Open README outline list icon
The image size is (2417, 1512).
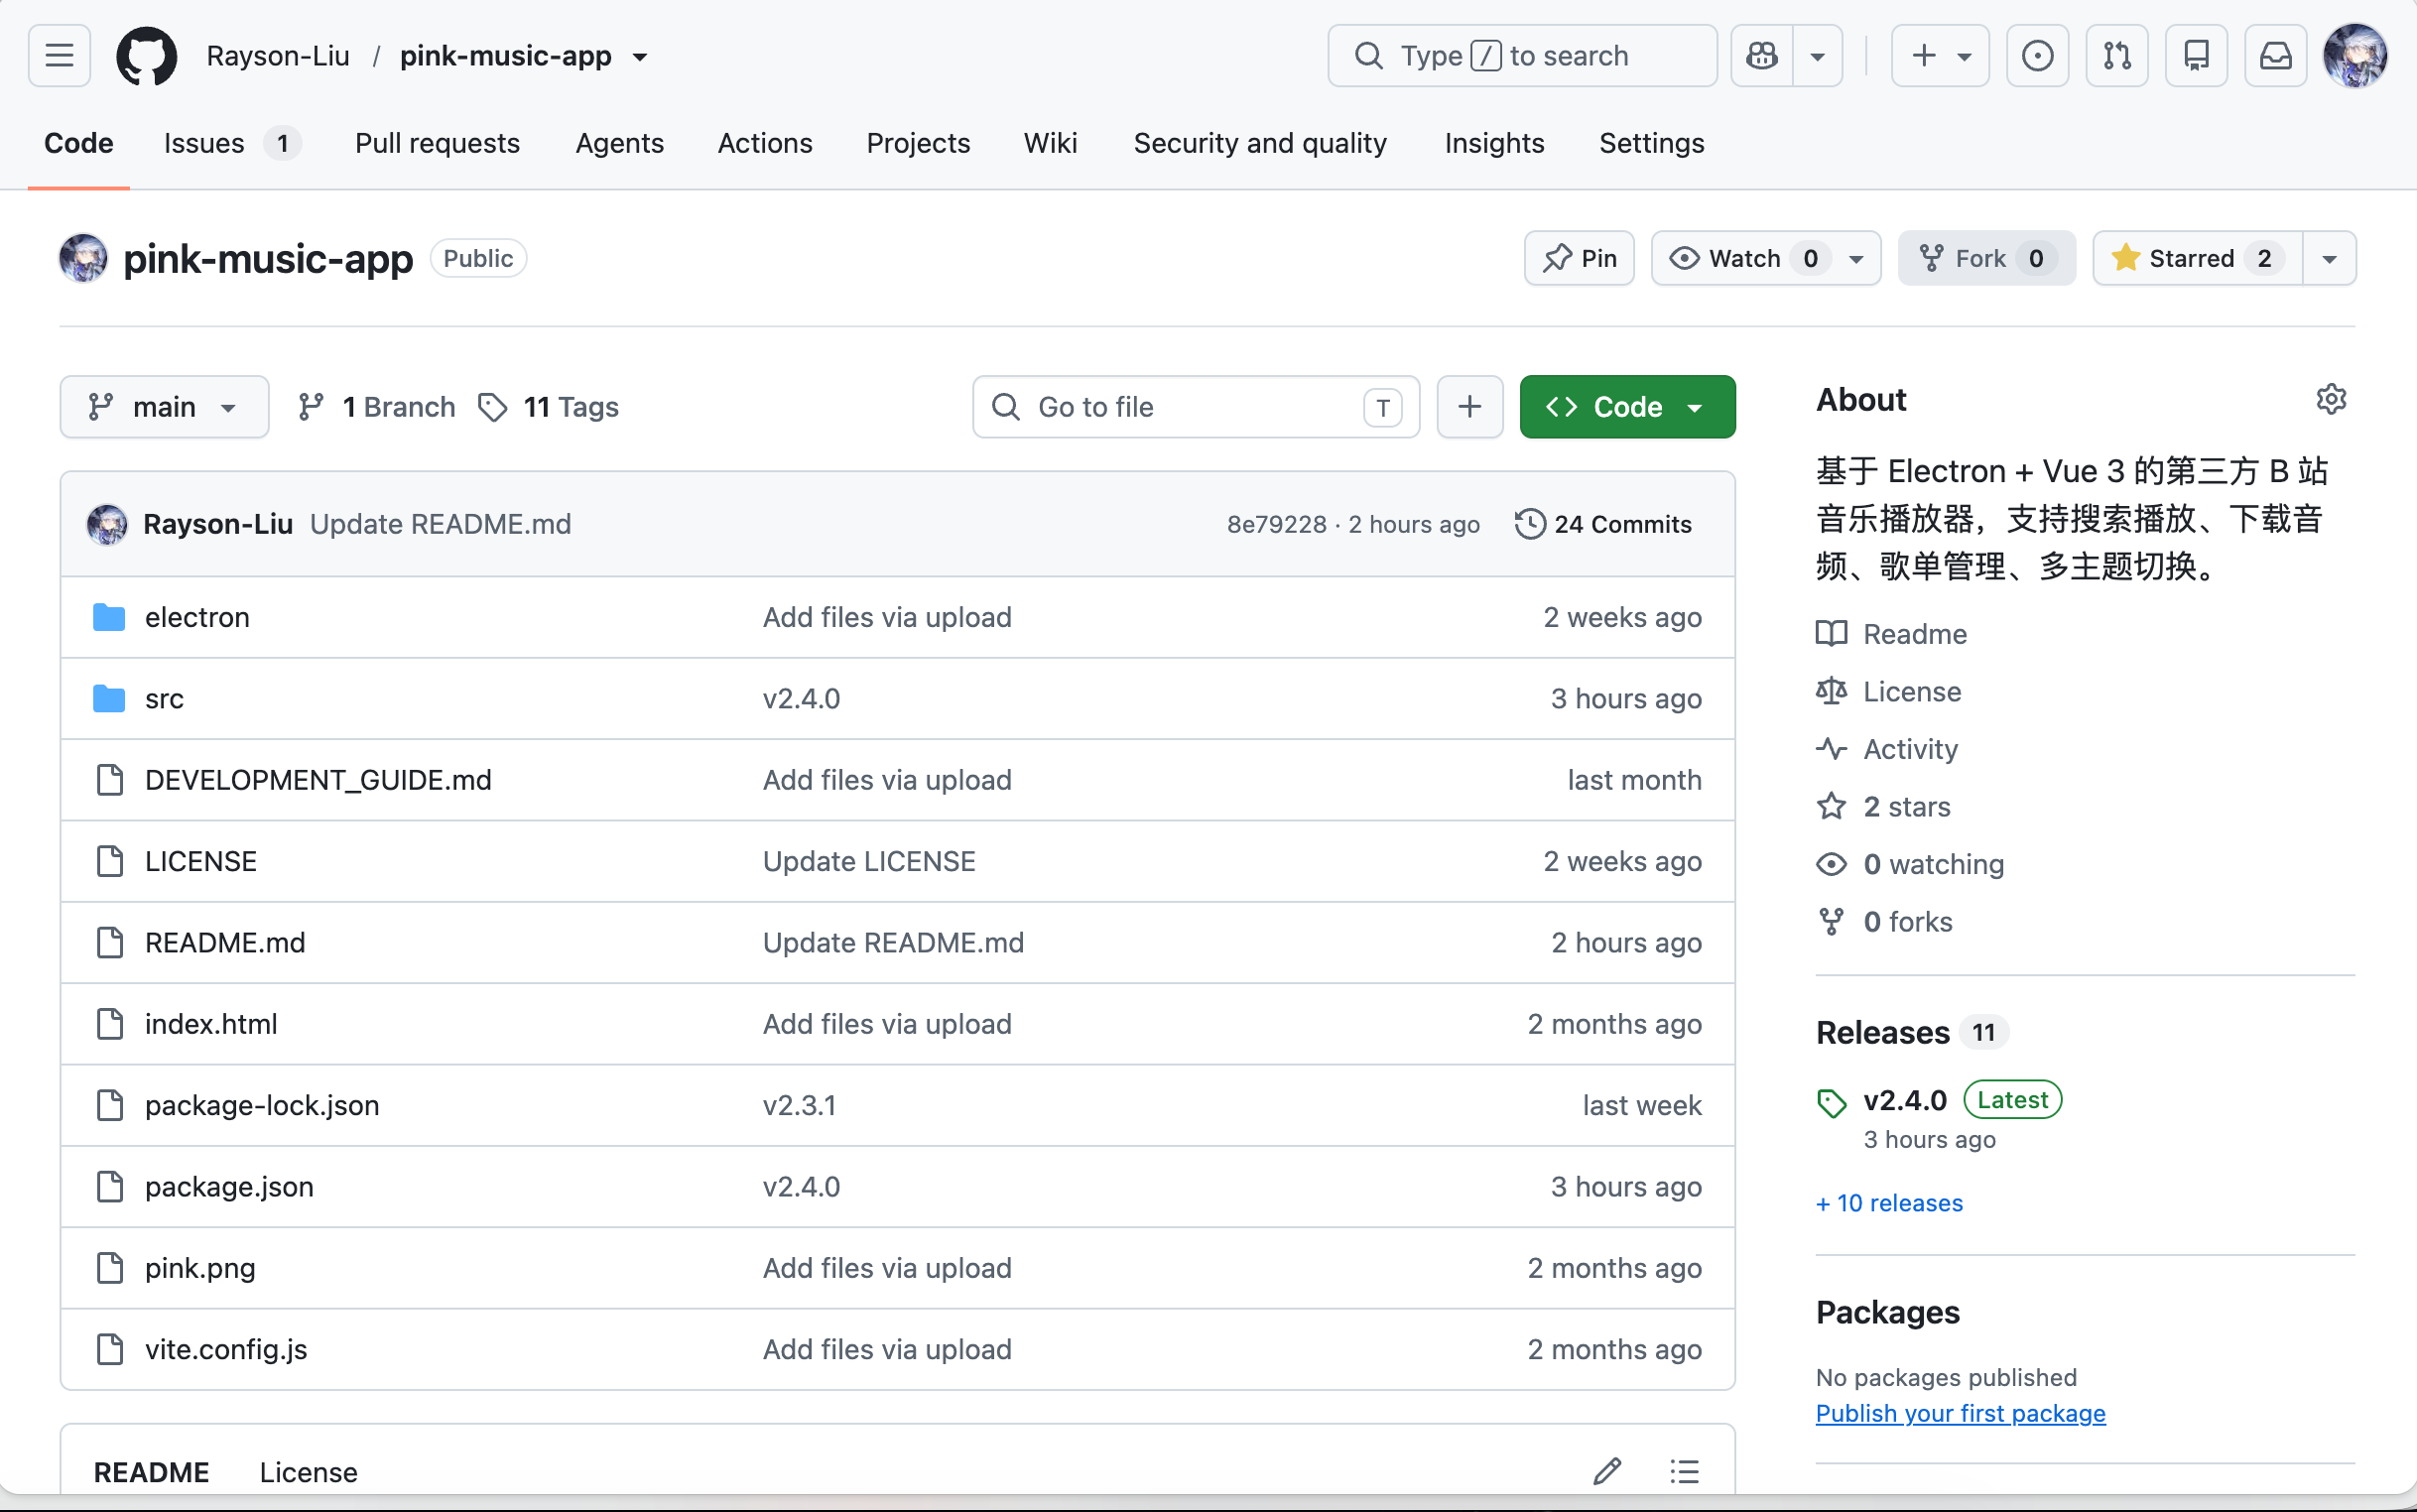[1685, 1471]
